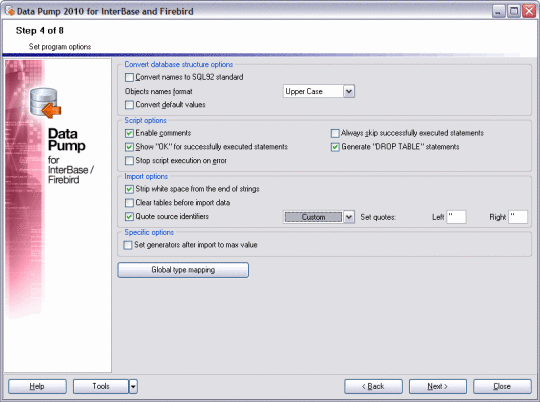The image size is (540, 402).
Task: Click the Left quote input field
Action: 456,217
